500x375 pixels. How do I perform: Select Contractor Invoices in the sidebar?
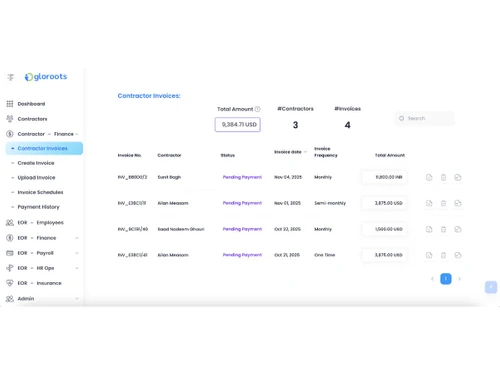(44, 148)
